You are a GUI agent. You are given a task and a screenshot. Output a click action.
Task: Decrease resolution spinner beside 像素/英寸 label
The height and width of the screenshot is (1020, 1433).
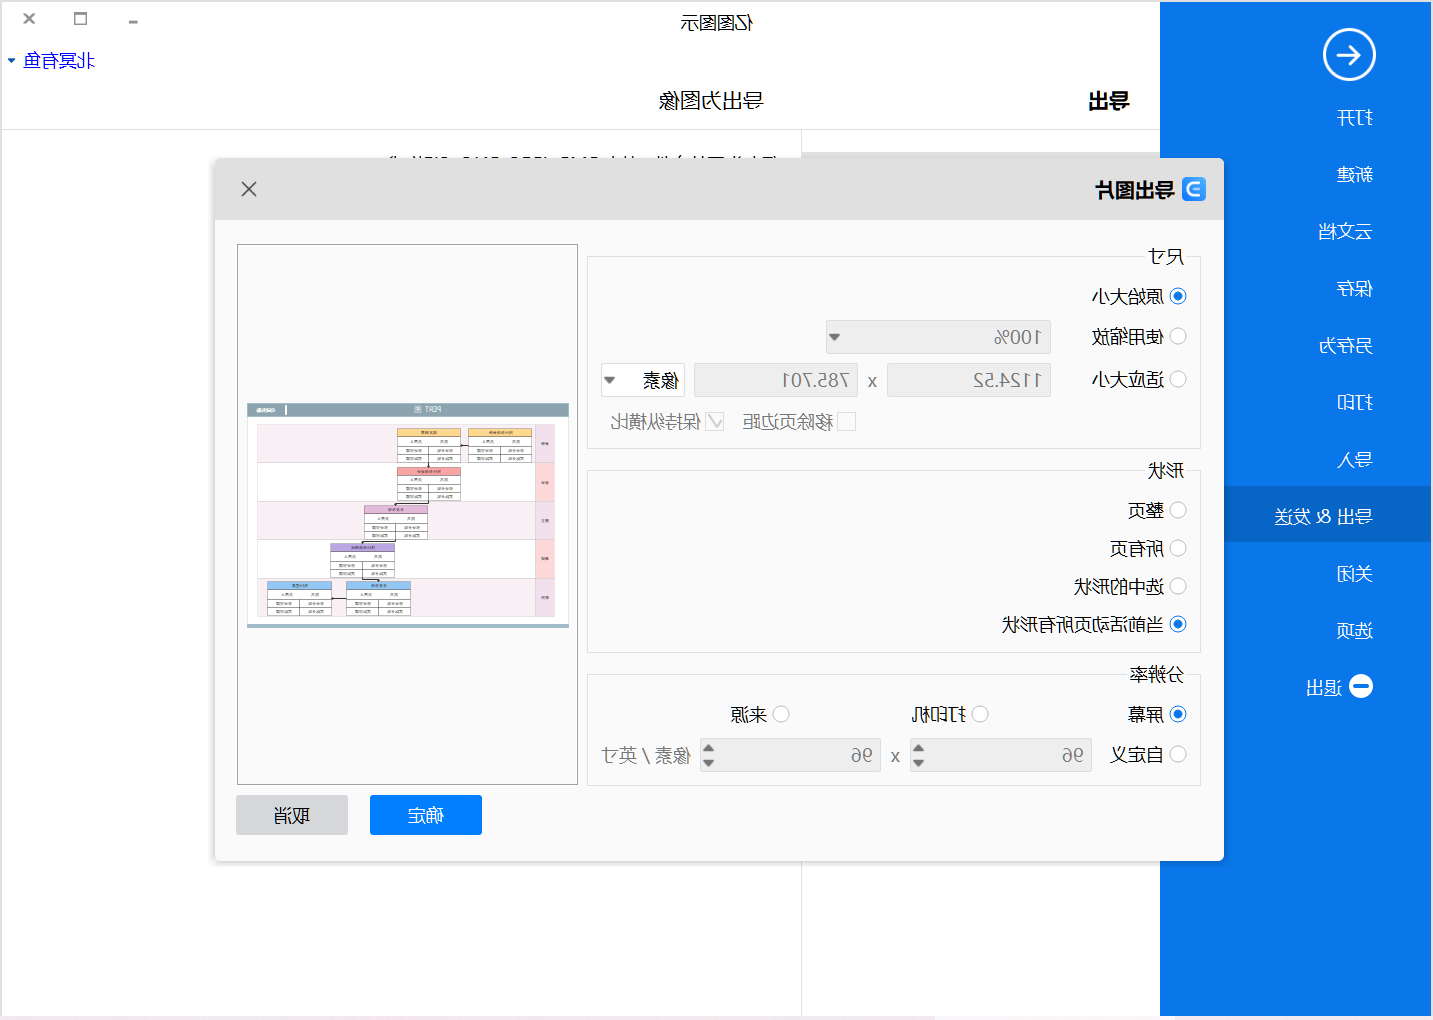point(708,763)
